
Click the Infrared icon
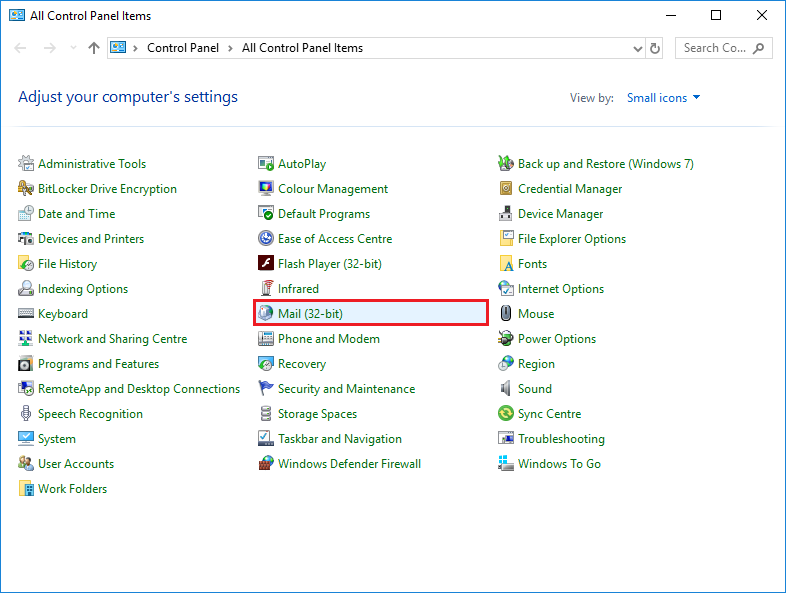[266, 289]
